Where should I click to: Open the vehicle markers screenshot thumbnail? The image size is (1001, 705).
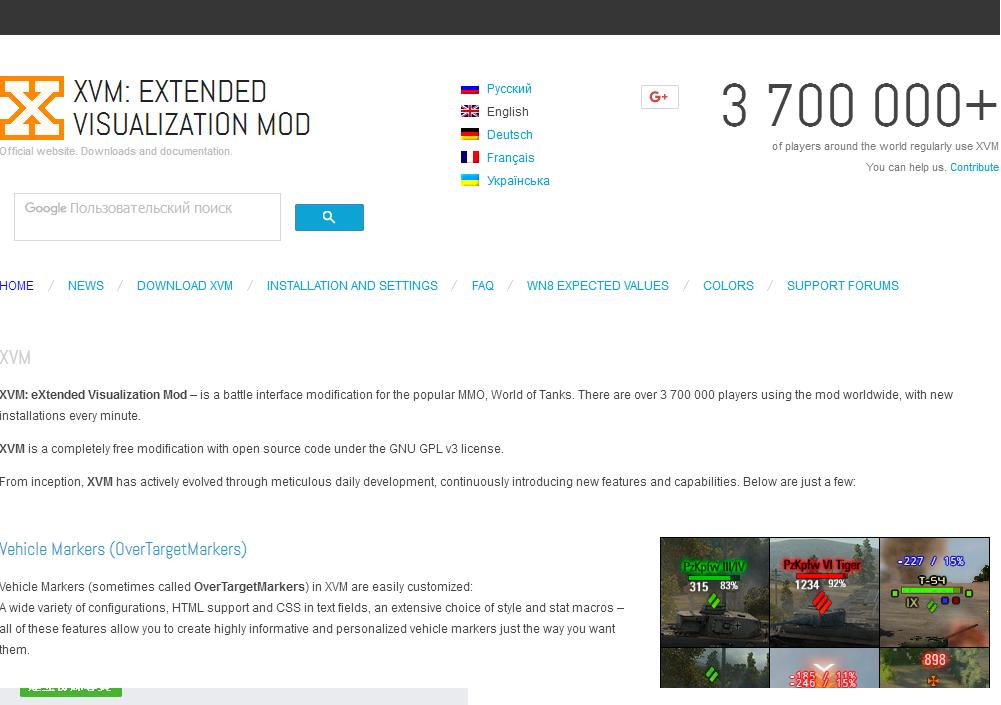point(824,612)
